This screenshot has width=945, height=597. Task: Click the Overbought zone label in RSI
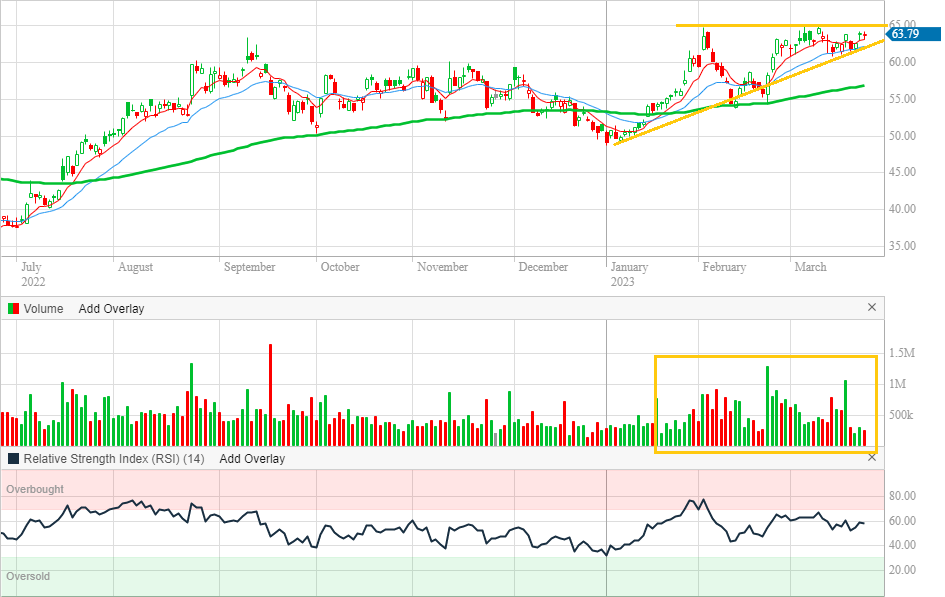[35, 490]
